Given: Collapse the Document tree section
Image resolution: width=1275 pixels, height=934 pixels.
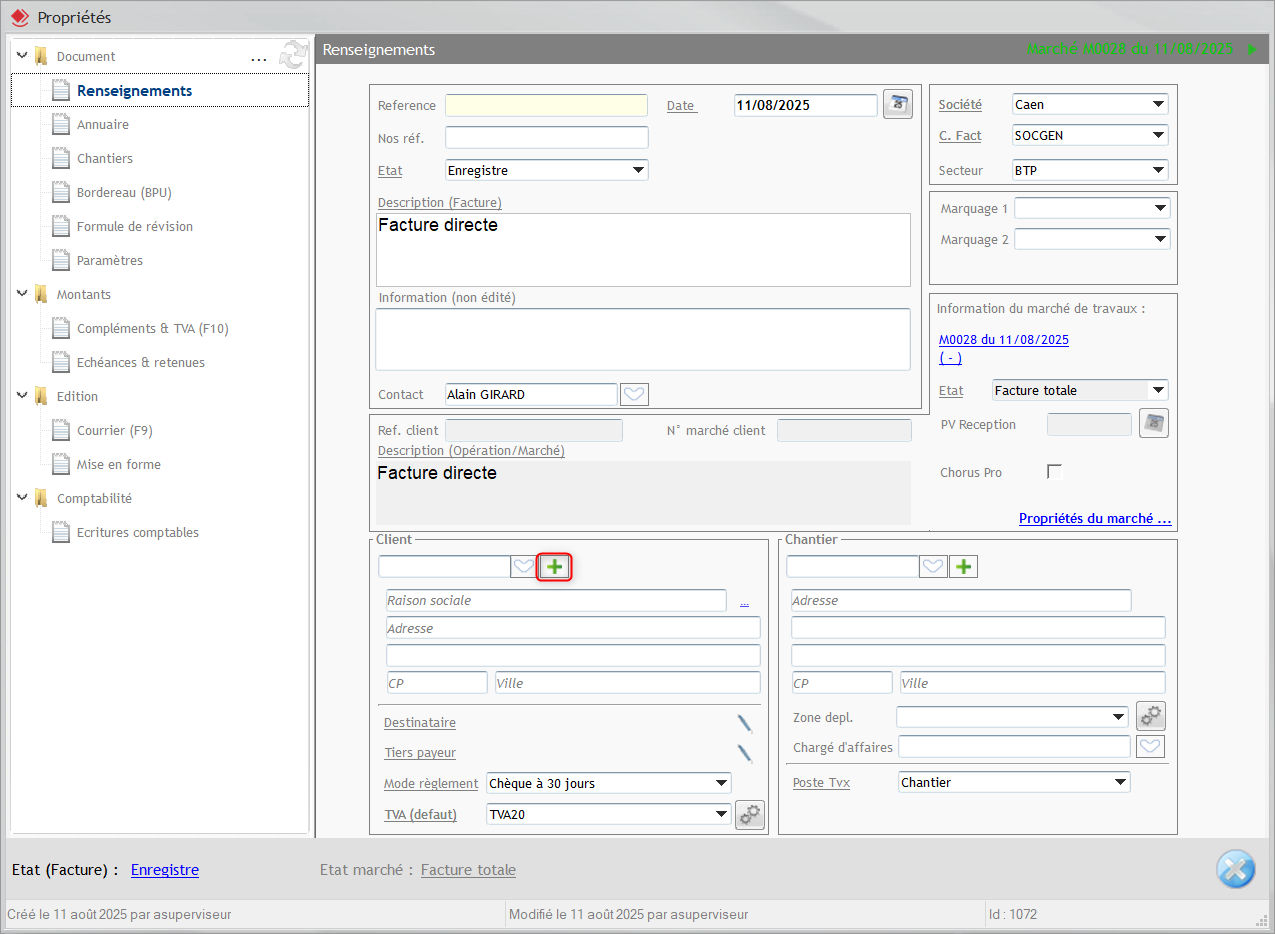Looking at the screenshot, I should coord(22,56).
